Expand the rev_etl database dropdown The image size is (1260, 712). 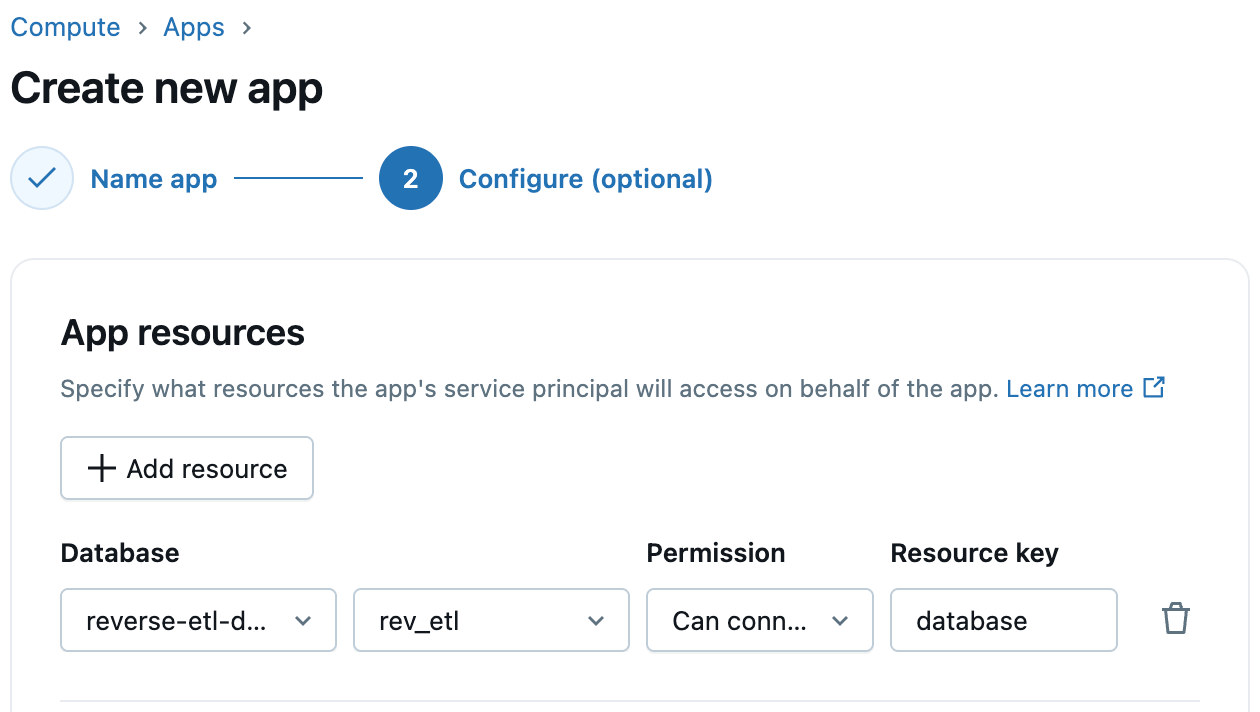[x=491, y=621]
